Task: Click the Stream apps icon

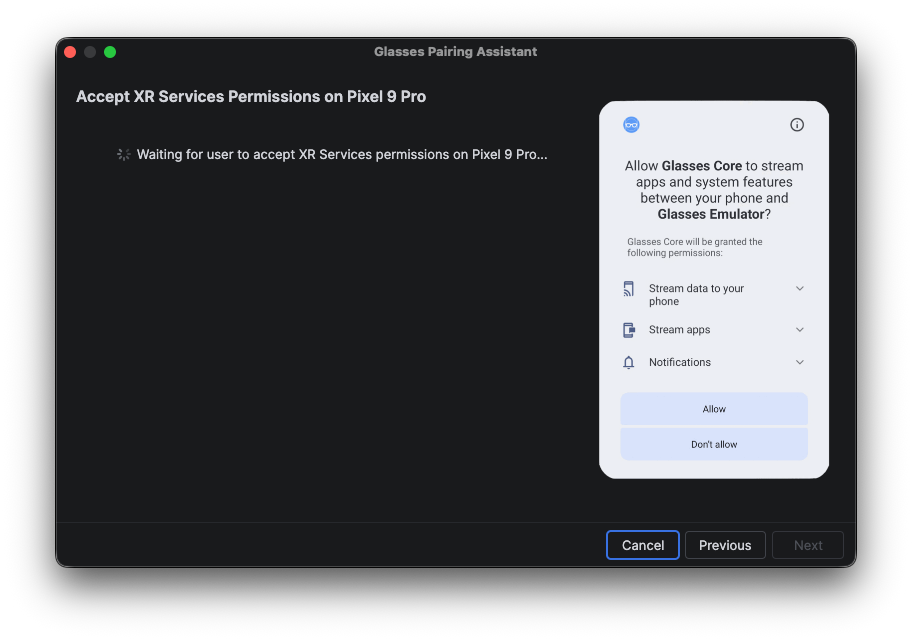Action: 629,330
